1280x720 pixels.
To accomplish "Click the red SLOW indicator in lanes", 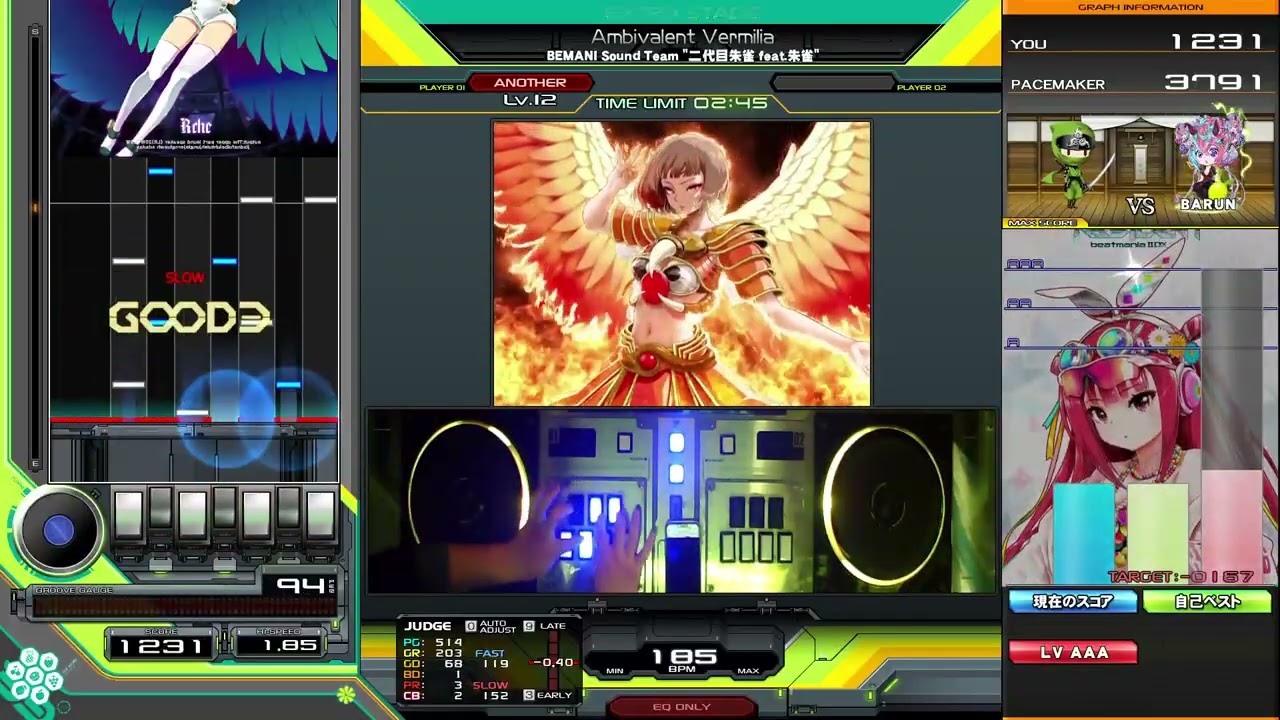I will 185,278.
